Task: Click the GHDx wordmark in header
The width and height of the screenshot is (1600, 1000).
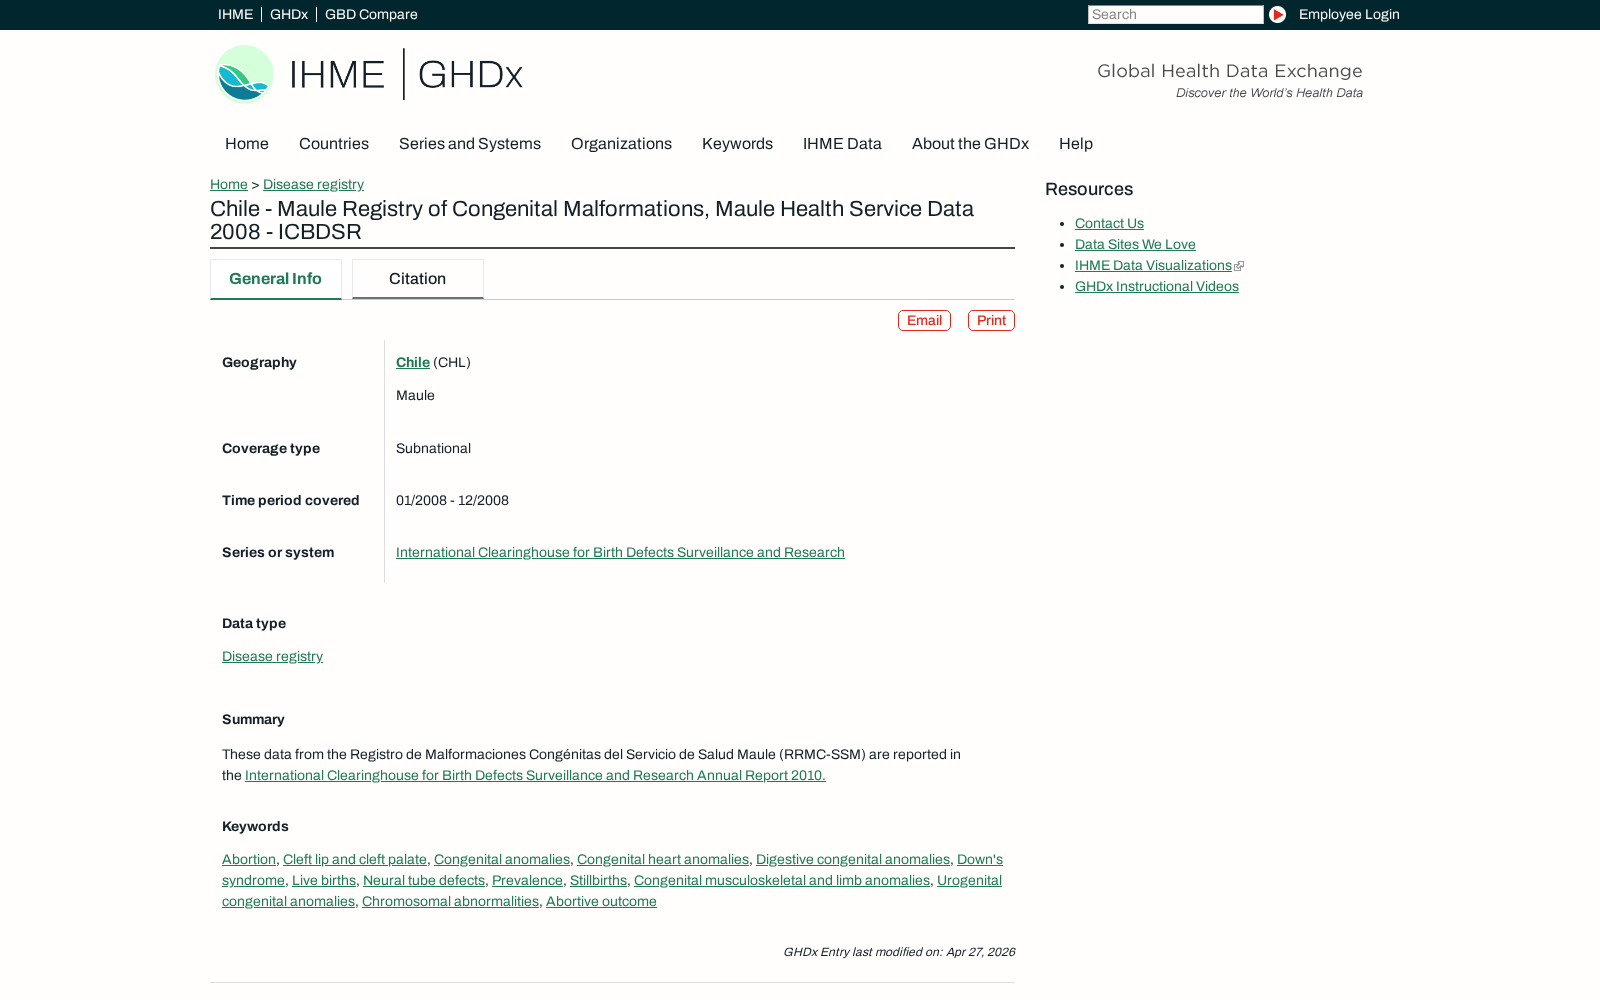Action: [470, 75]
